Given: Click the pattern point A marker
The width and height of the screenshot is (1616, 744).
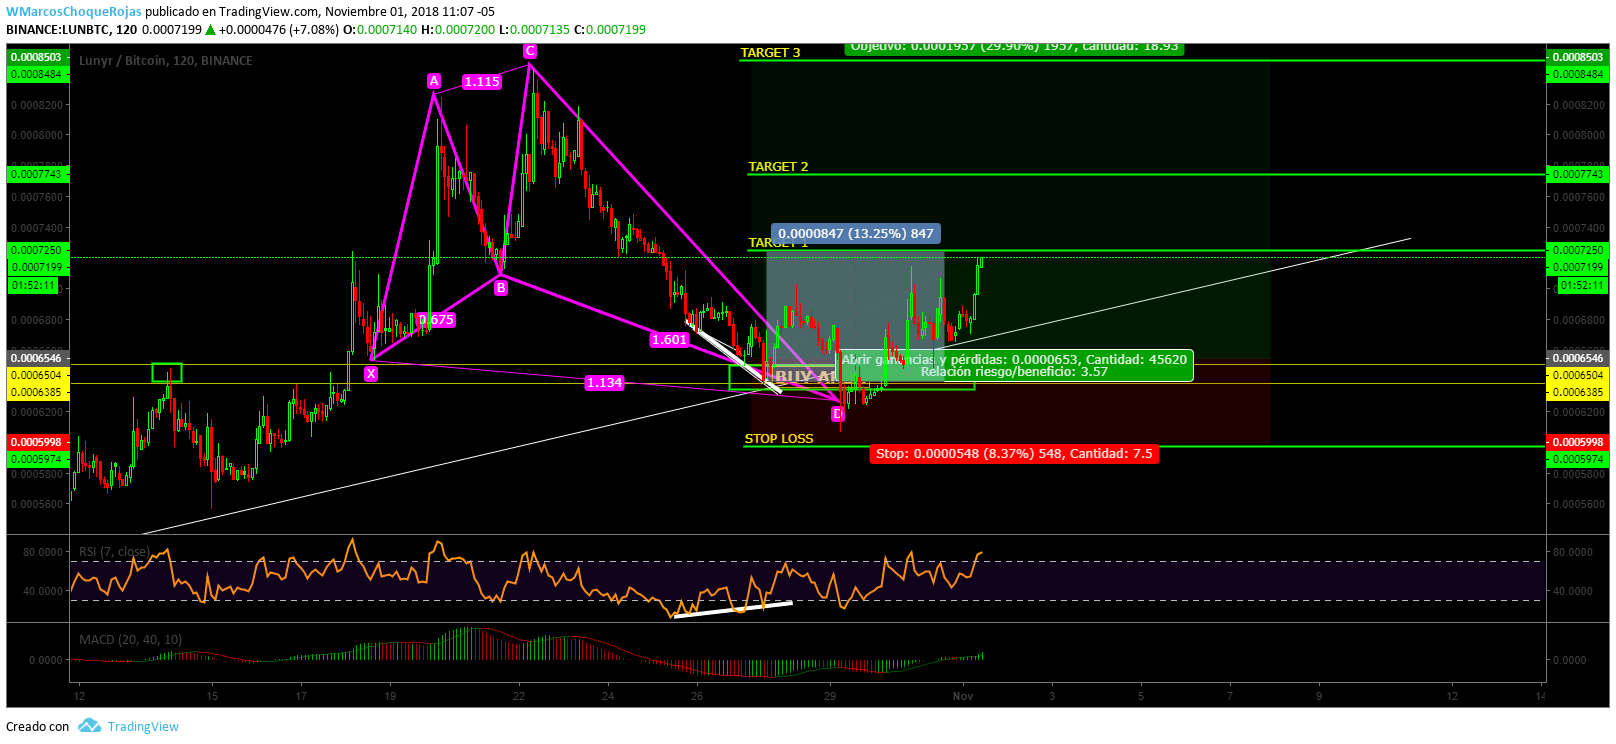Looking at the screenshot, I should (434, 81).
